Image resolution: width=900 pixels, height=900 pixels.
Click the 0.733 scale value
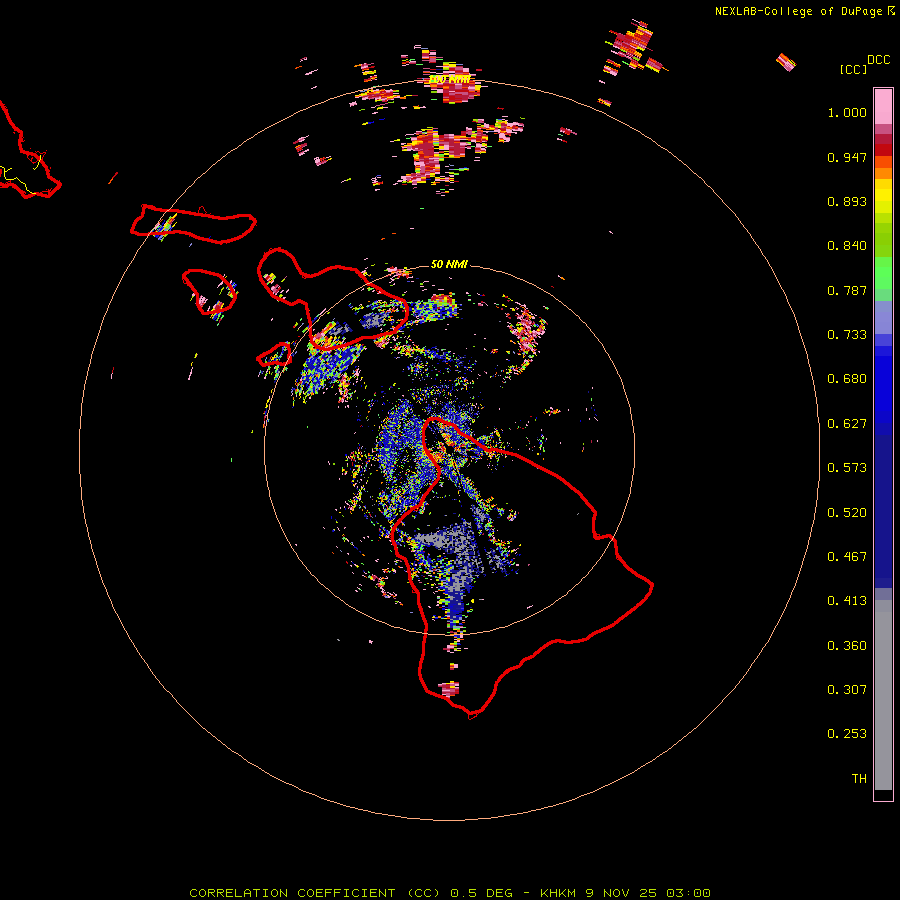pyautogui.click(x=847, y=335)
